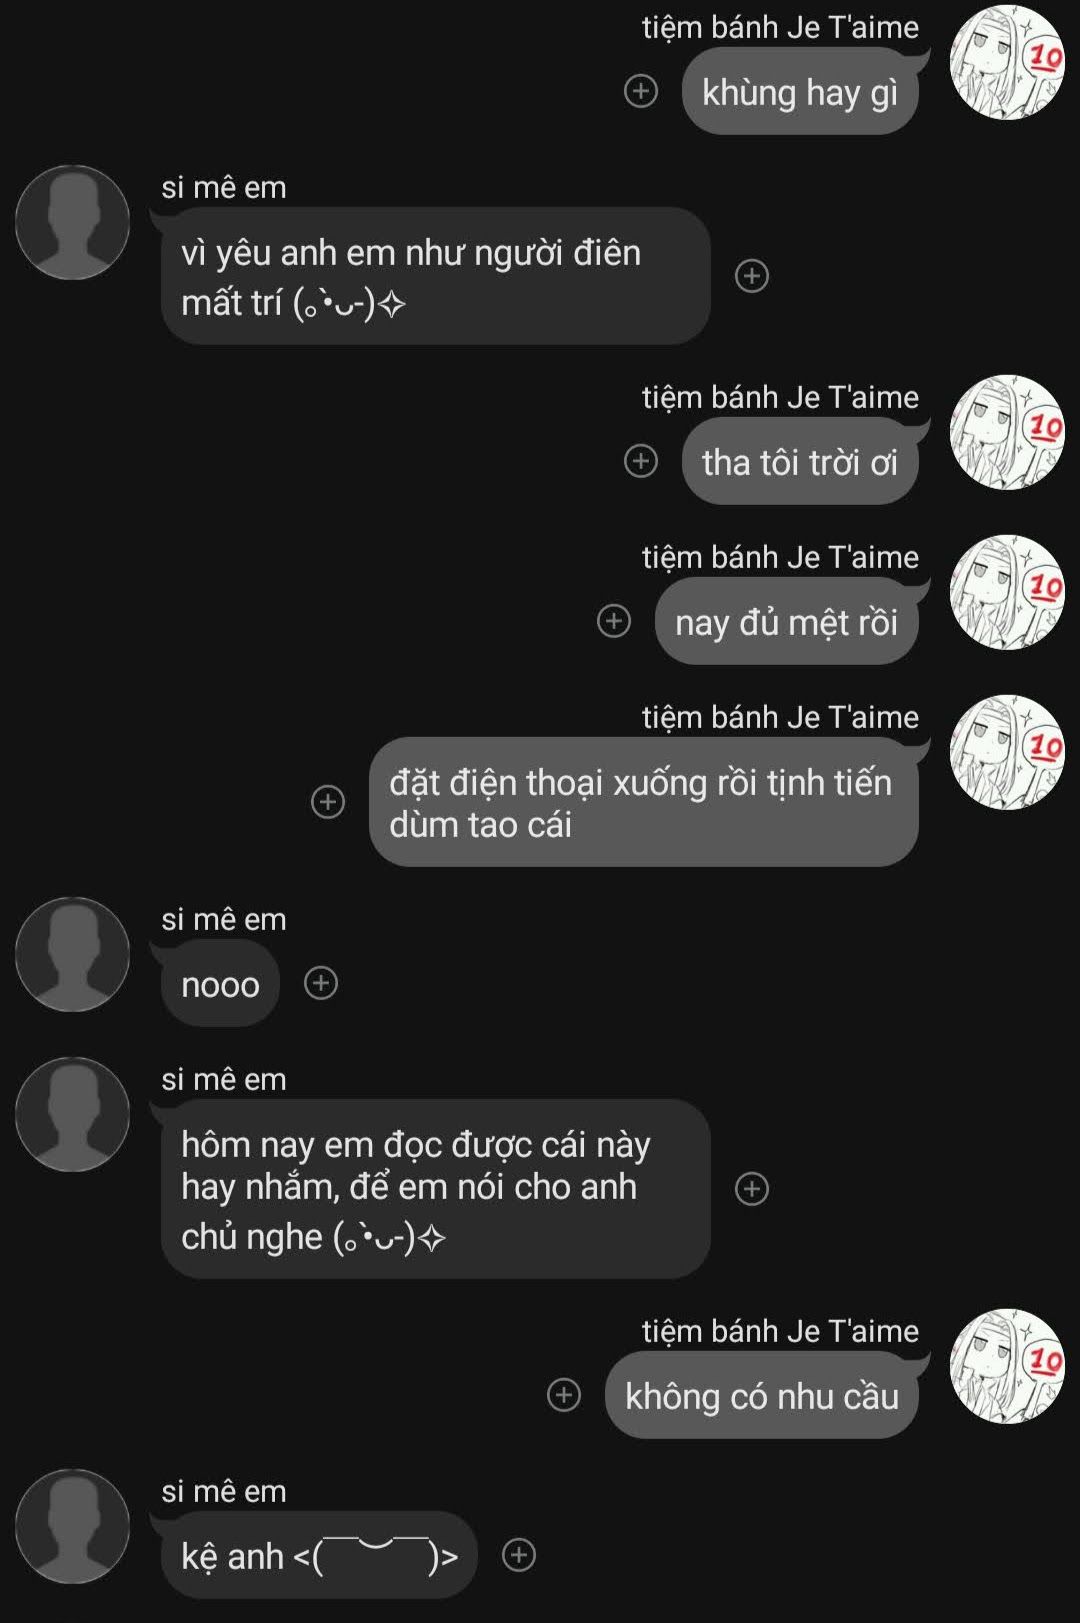Open gray avatar next to "kệ anh" message
This screenshot has height=1623, width=1080.
72,1526
